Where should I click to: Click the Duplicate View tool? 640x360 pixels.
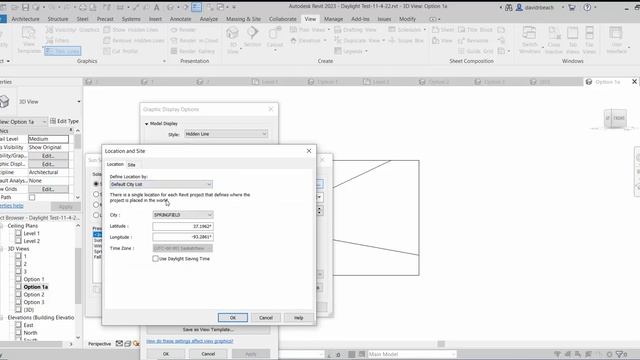pos(359,40)
